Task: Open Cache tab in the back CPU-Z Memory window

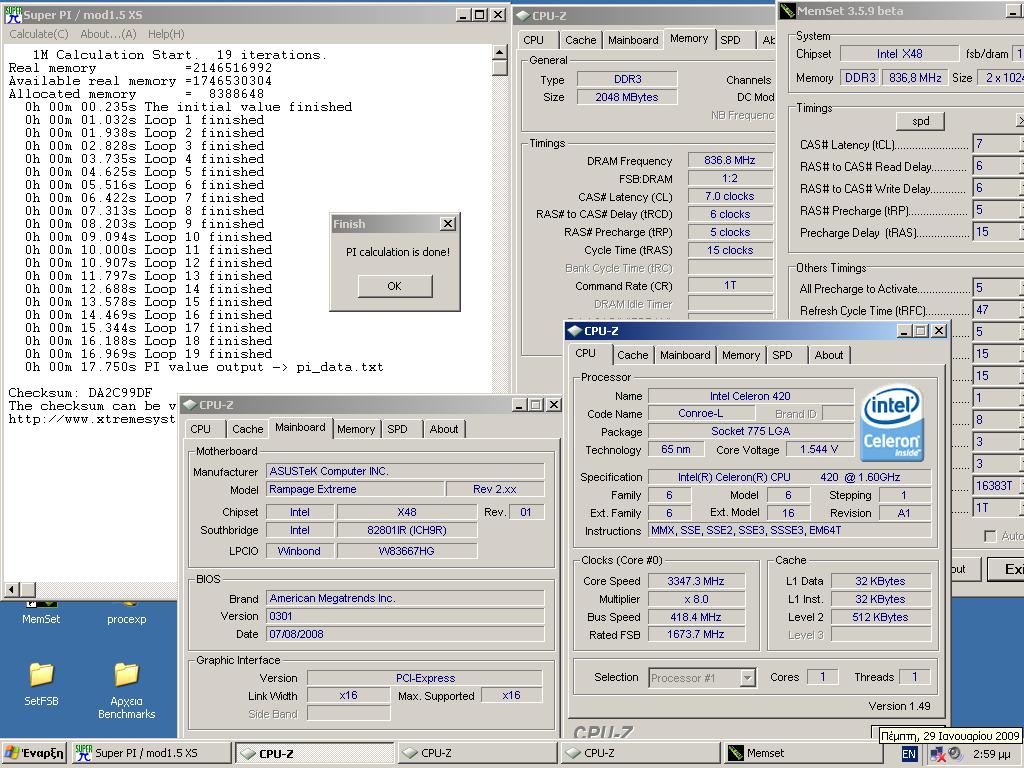Action: (x=581, y=40)
